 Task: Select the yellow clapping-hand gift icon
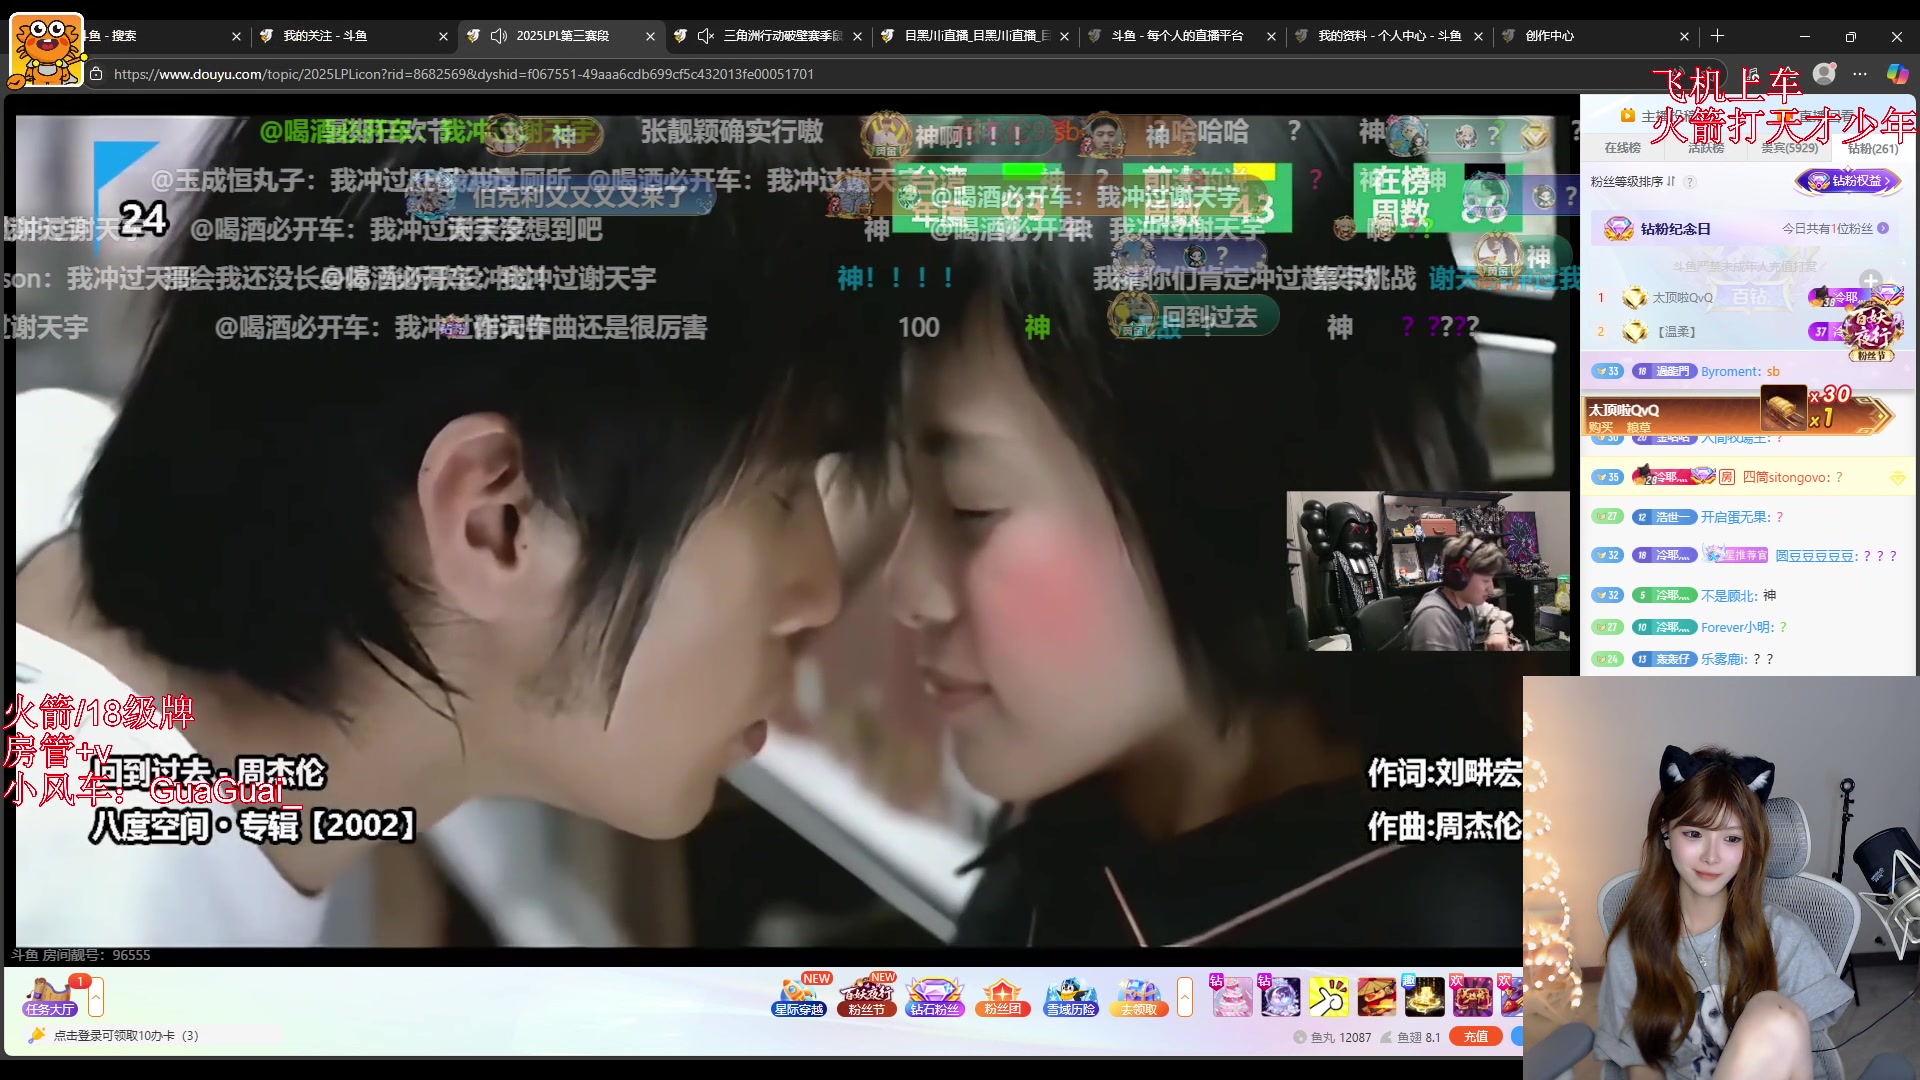(1328, 997)
